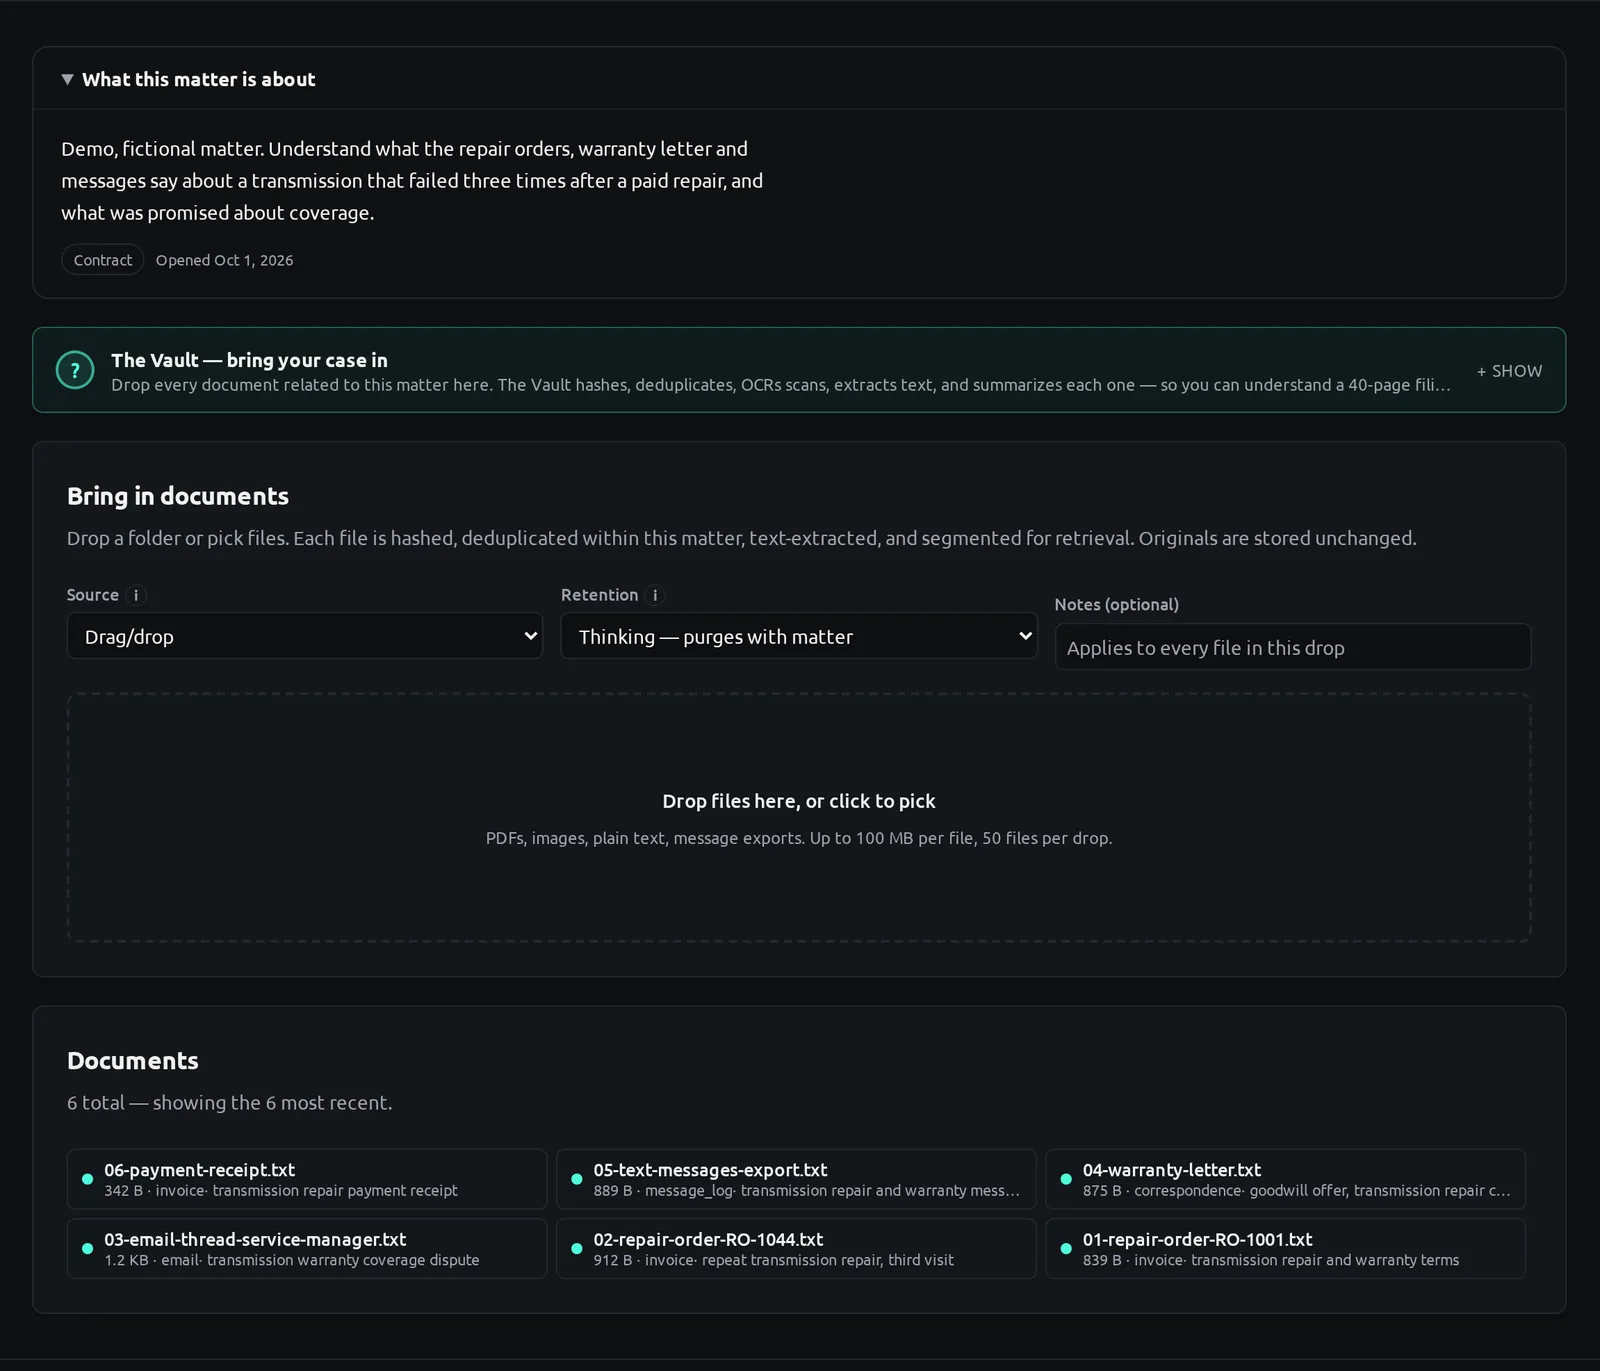This screenshot has width=1600, height=1371.
Task: Open document 05-text-messages-export.txt
Action: point(796,1179)
